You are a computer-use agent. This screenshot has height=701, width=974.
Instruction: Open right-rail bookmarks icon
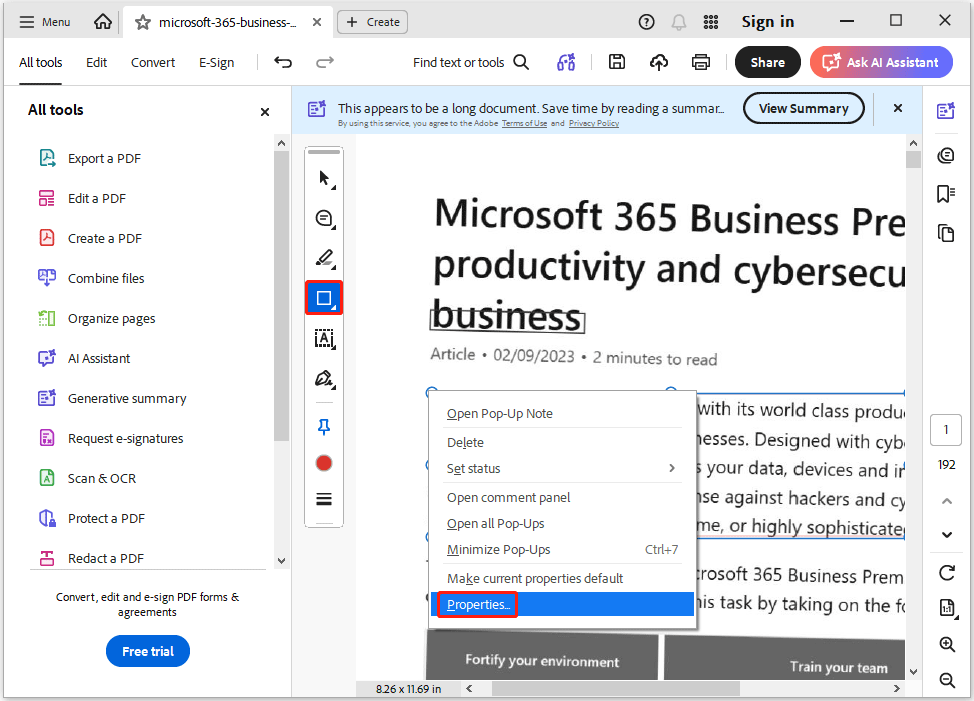(x=946, y=194)
